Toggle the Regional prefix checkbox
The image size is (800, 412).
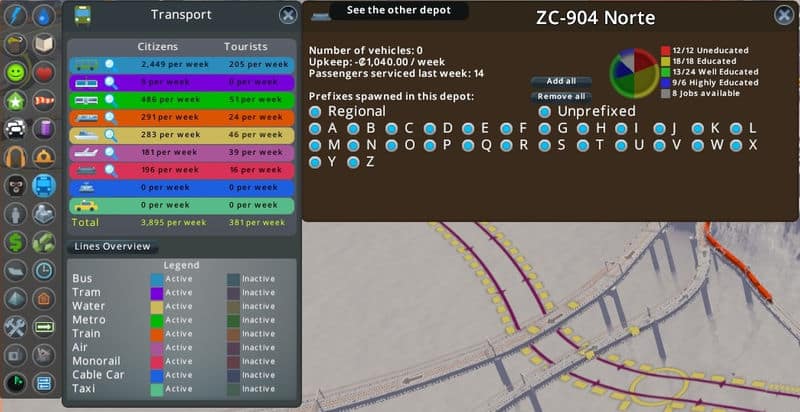316,111
